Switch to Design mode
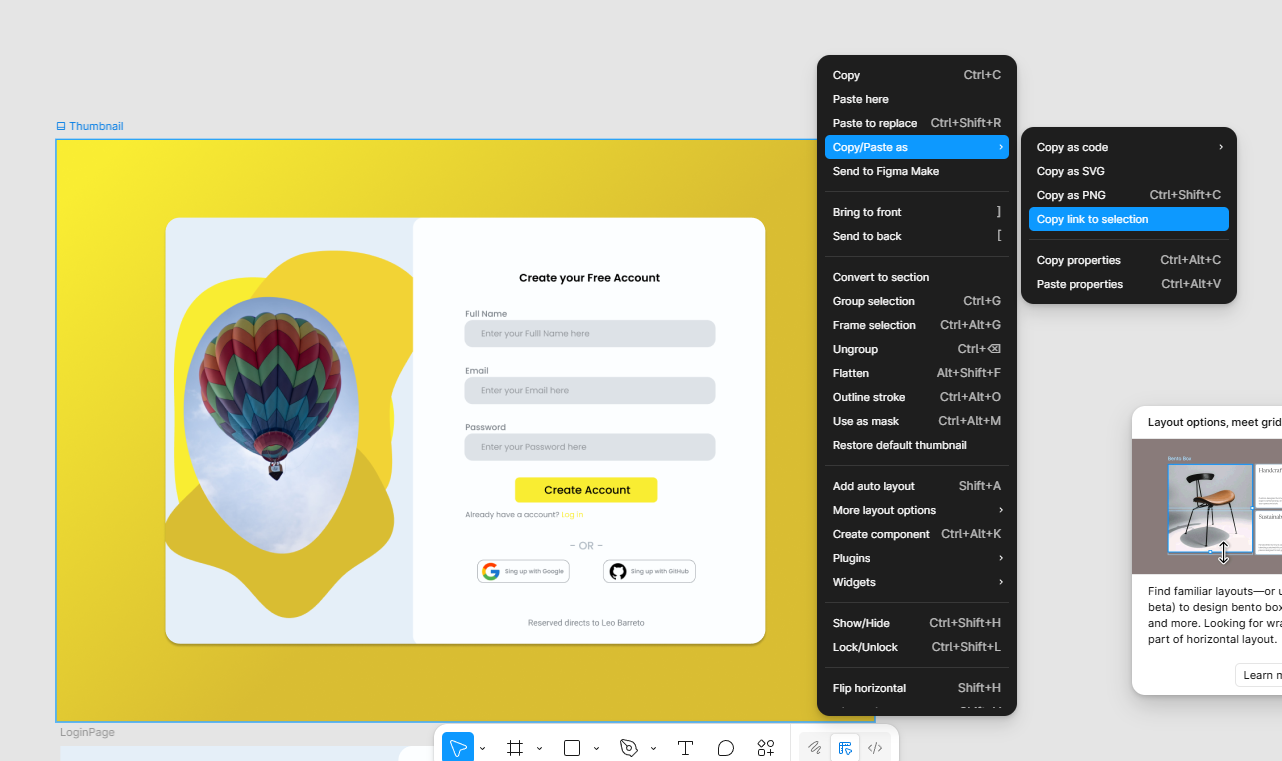 pos(845,748)
